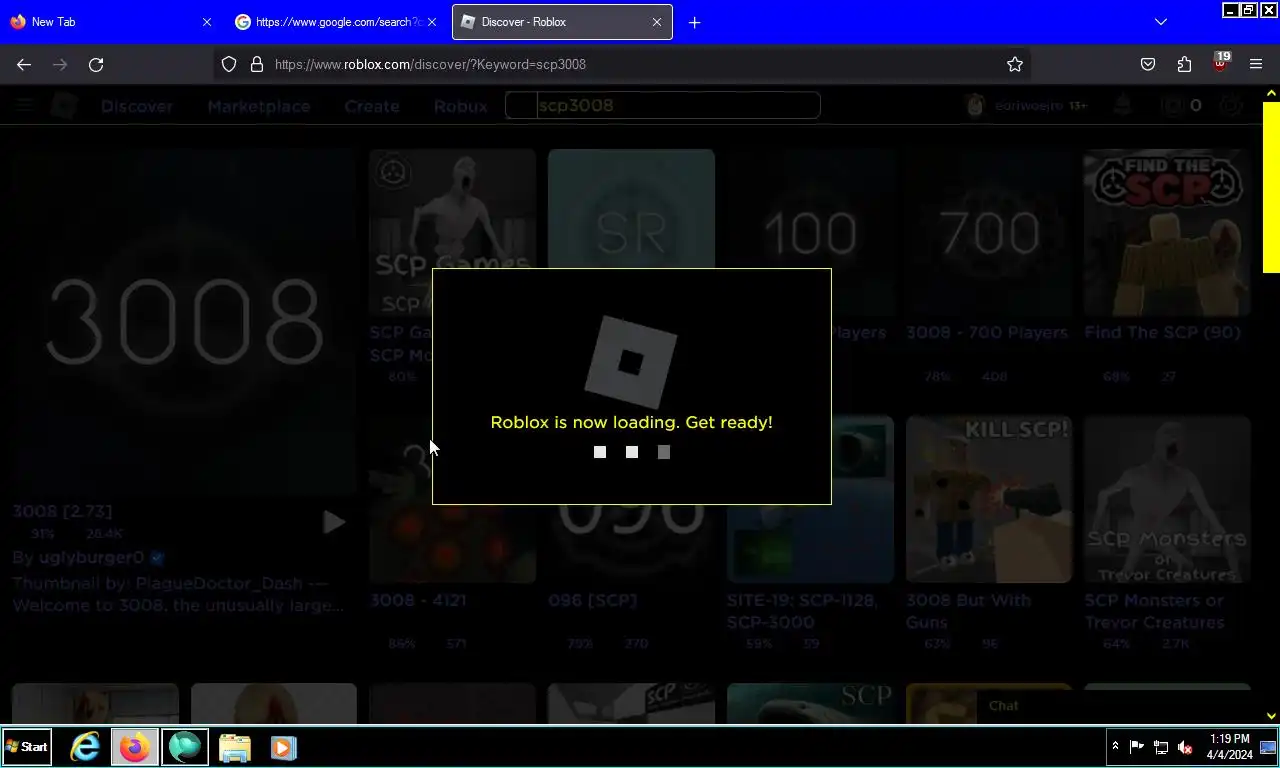Open SCP Monsters or Trevor Creatures thumbnail
1280x768 pixels.
click(1167, 499)
